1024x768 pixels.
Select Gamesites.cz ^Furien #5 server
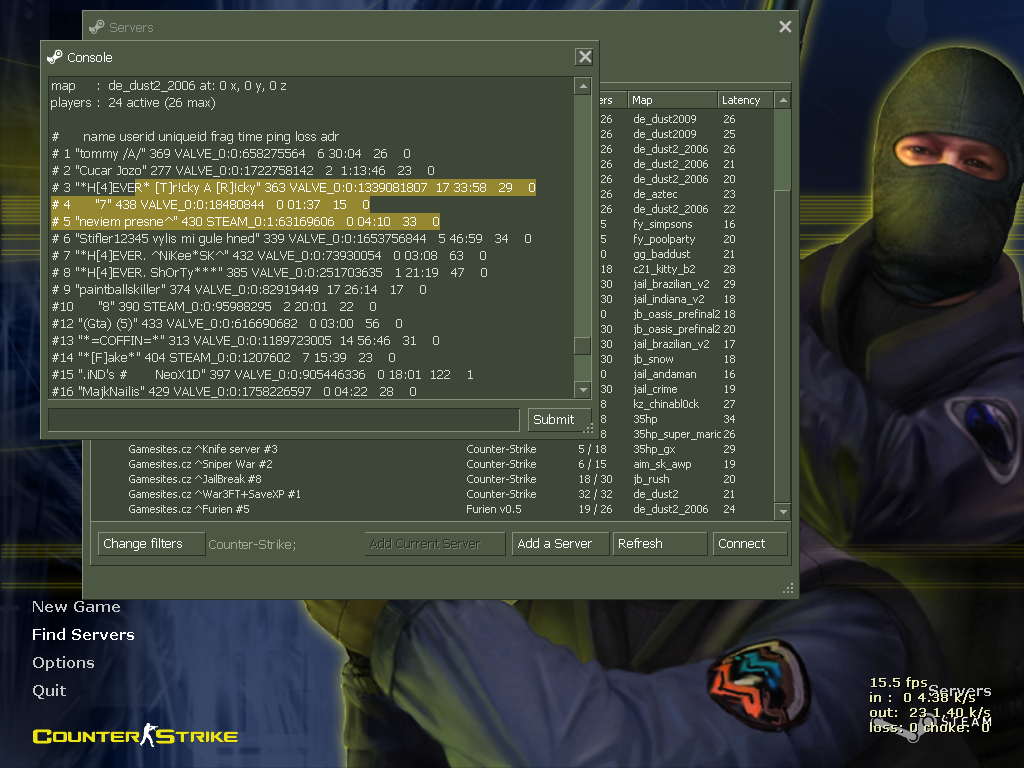pos(432,509)
